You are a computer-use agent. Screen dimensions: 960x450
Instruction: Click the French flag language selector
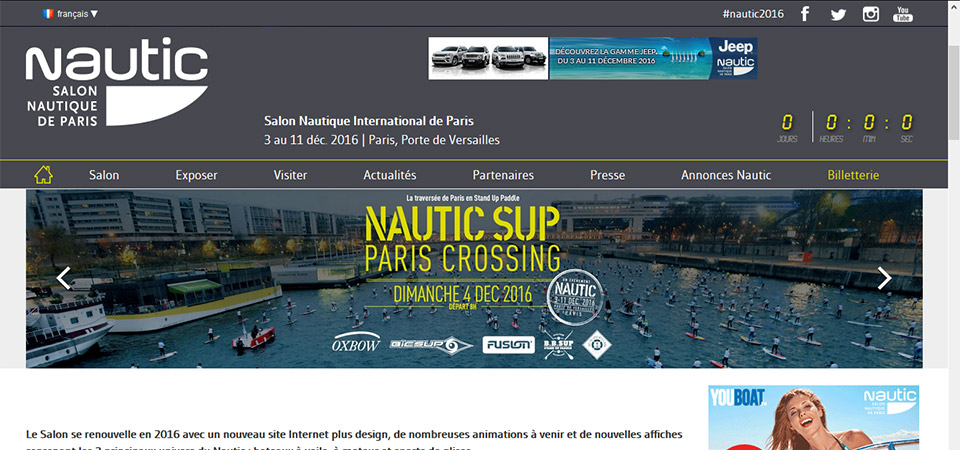click(48, 13)
